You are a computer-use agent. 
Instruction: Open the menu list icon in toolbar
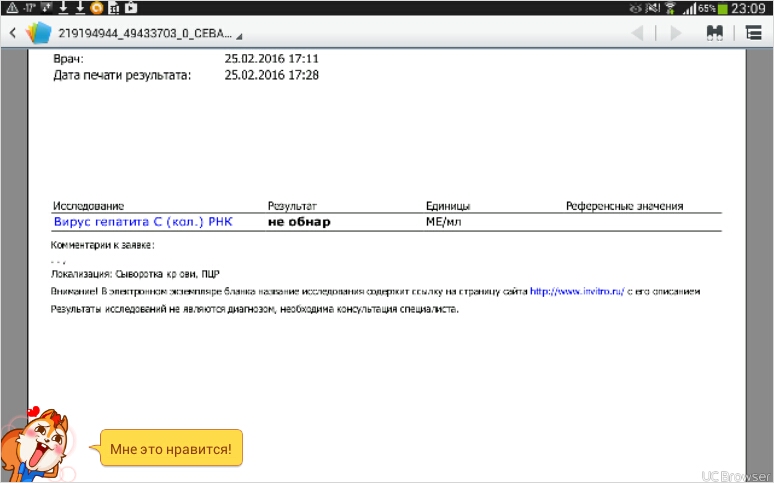753,33
